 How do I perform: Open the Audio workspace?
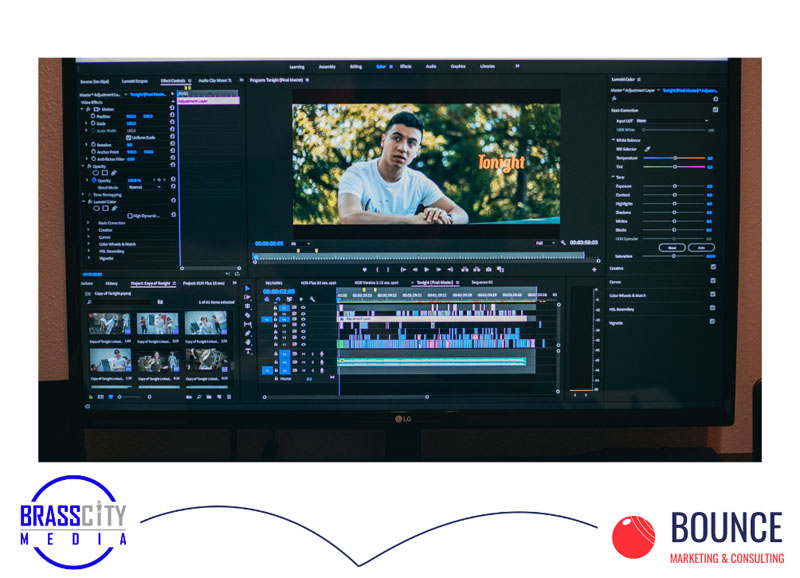point(431,66)
